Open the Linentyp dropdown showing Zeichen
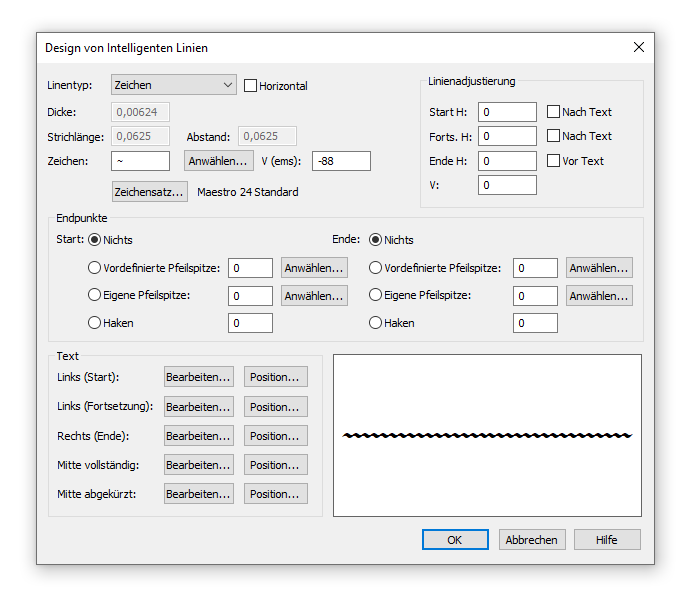The height and width of the screenshot is (600, 696). coord(174,85)
